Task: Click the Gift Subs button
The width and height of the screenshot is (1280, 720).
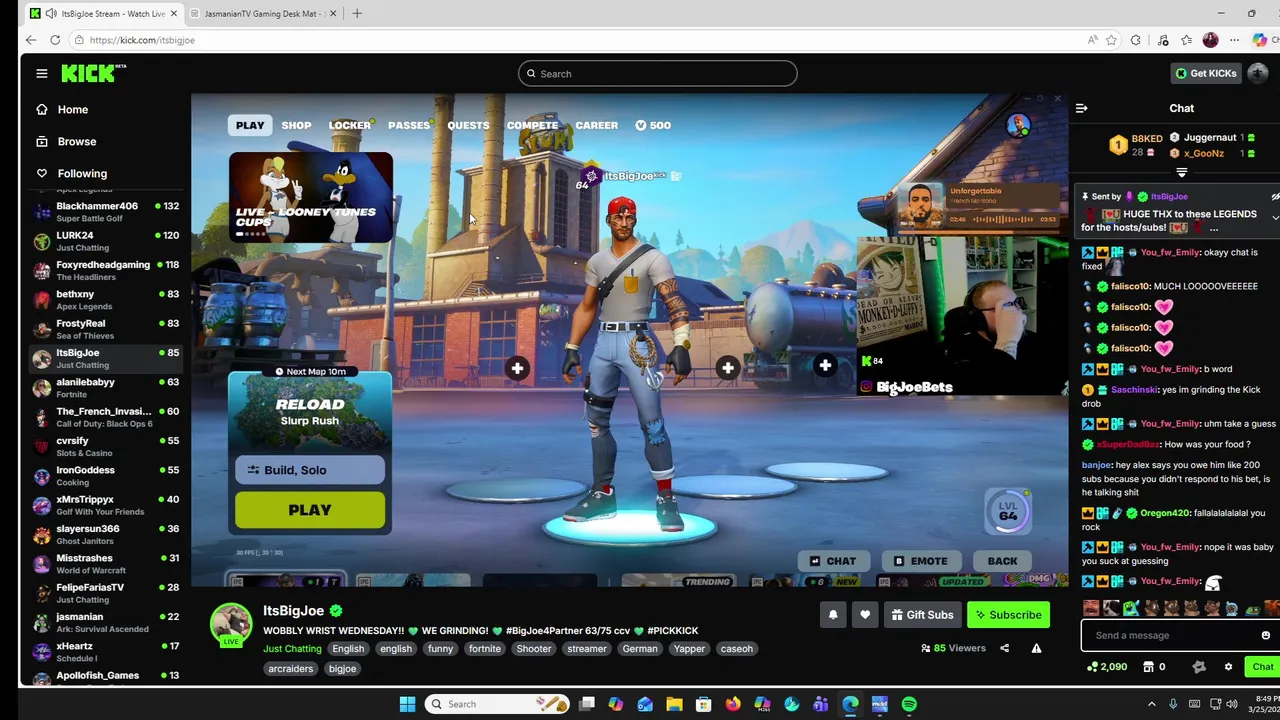Action: [x=922, y=615]
